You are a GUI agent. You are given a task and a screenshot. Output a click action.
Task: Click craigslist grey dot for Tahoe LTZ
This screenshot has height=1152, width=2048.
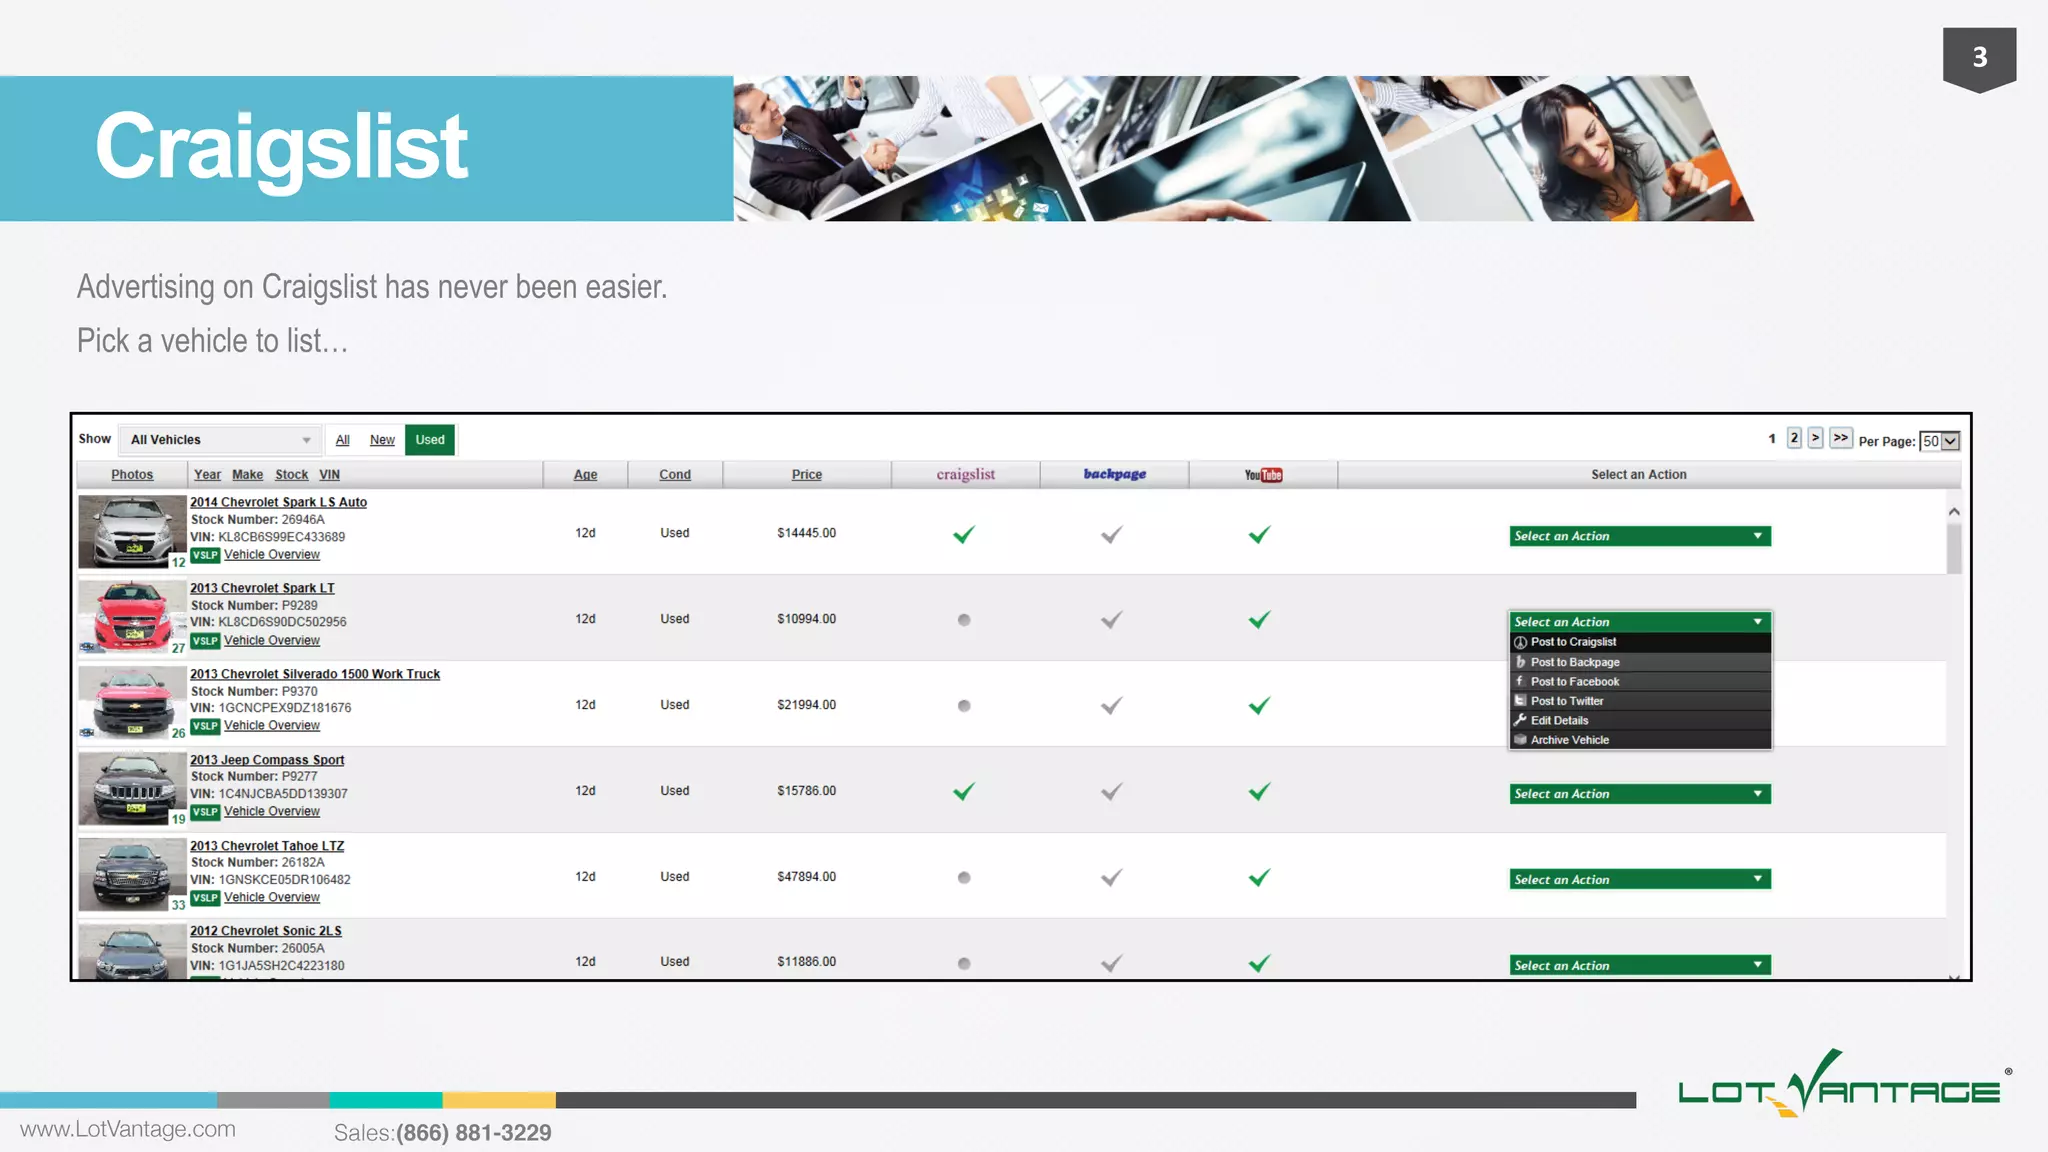tap(964, 878)
